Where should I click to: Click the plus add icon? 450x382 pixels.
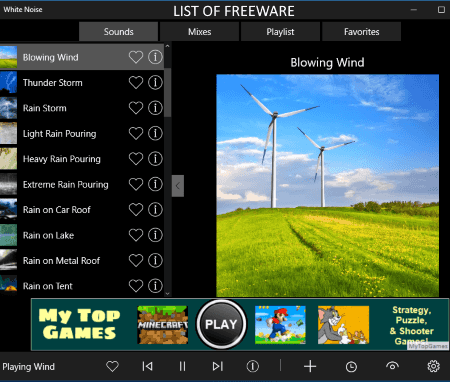coord(310,366)
